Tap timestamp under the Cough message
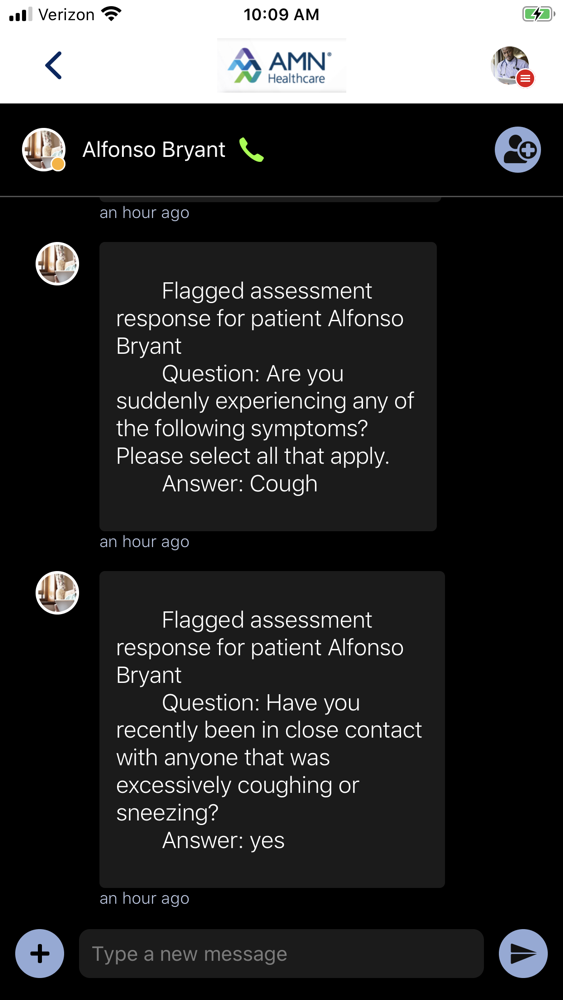The width and height of the screenshot is (563, 1000). point(145,541)
